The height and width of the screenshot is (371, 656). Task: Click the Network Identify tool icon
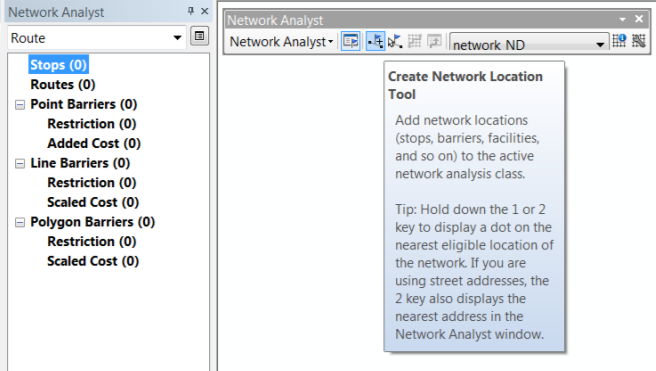pos(619,41)
